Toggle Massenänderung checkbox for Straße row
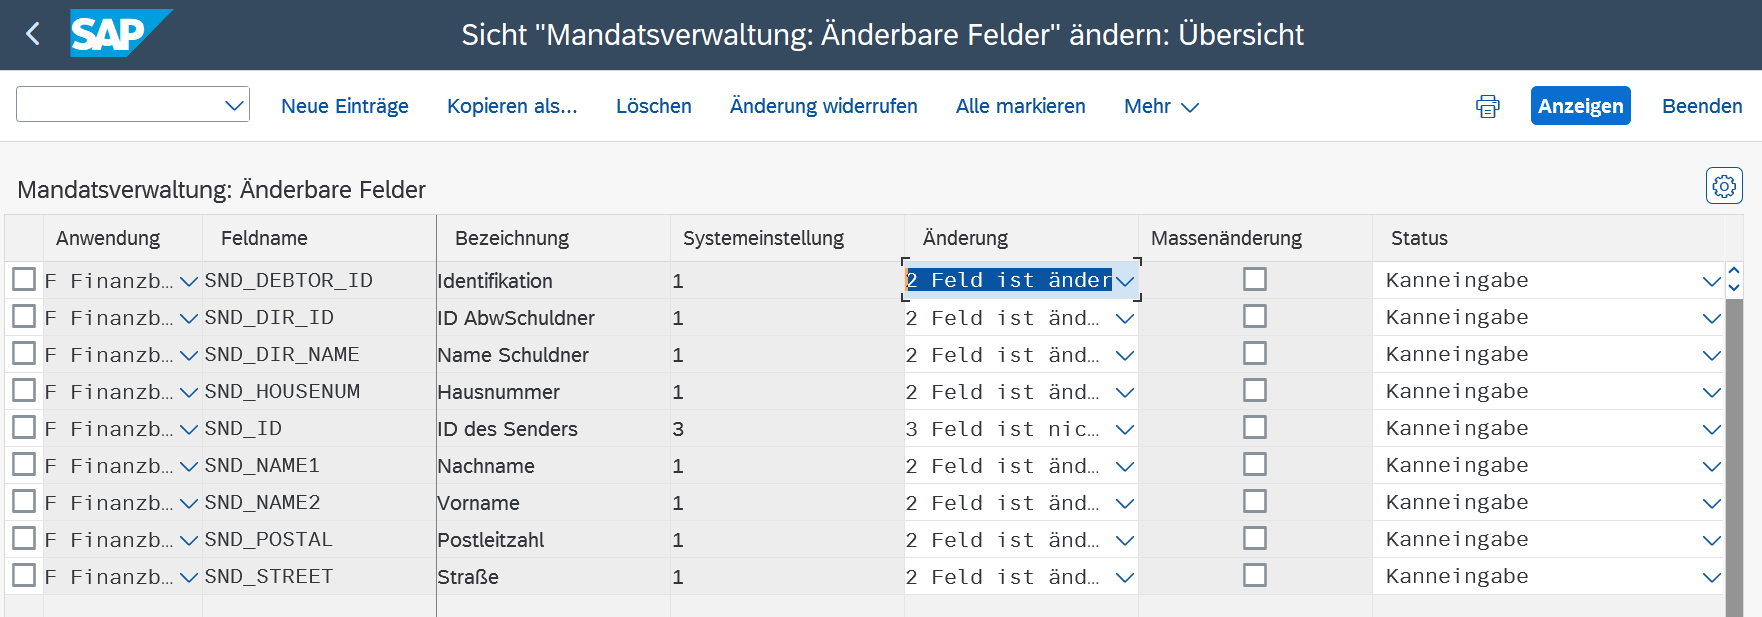Image resolution: width=1762 pixels, height=617 pixels. click(1254, 576)
